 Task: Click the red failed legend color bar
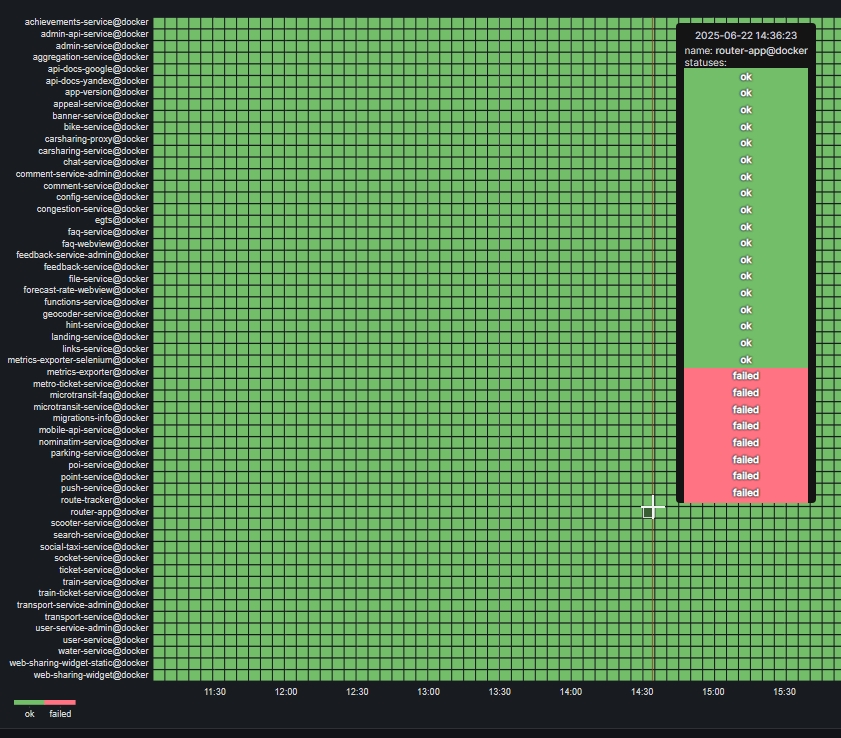(x=60, y=702)
